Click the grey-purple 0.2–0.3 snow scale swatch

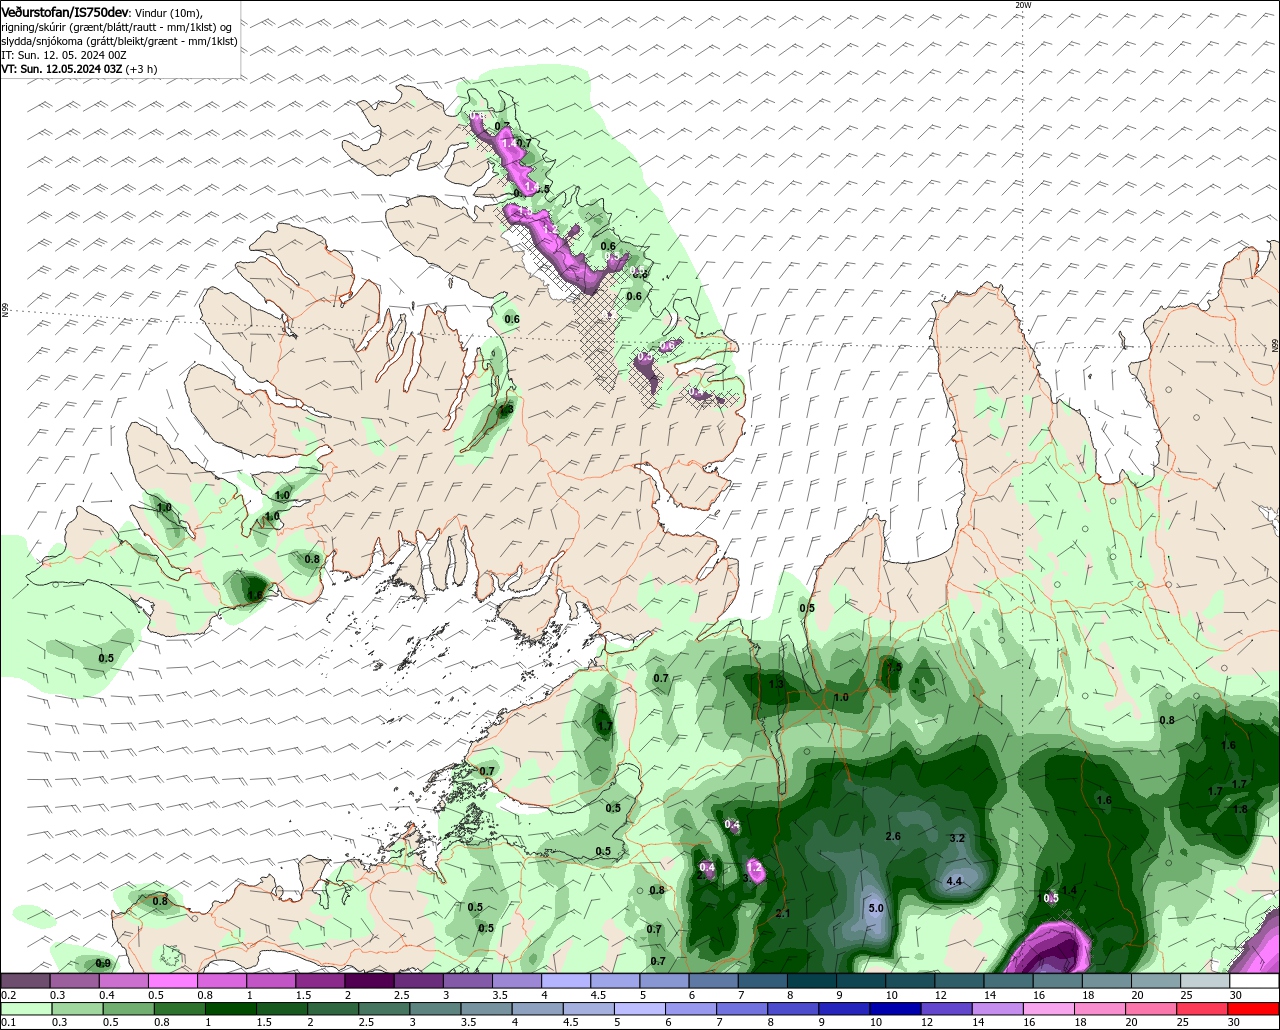point(26,981)
